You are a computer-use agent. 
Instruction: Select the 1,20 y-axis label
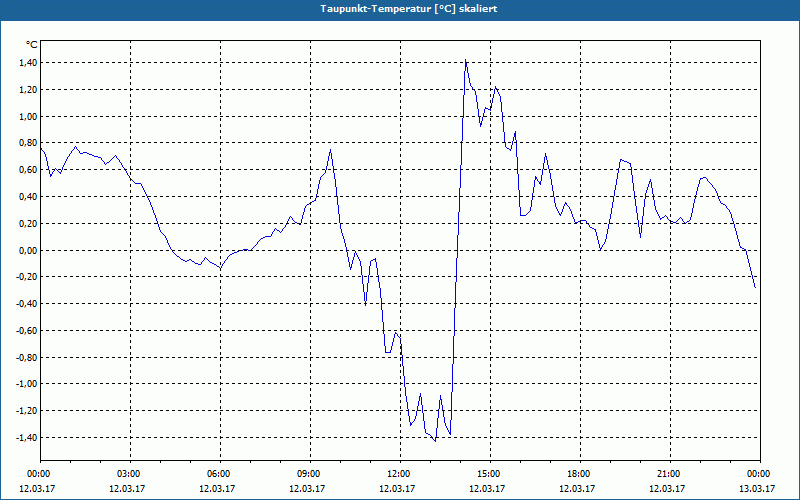point(28,90)
